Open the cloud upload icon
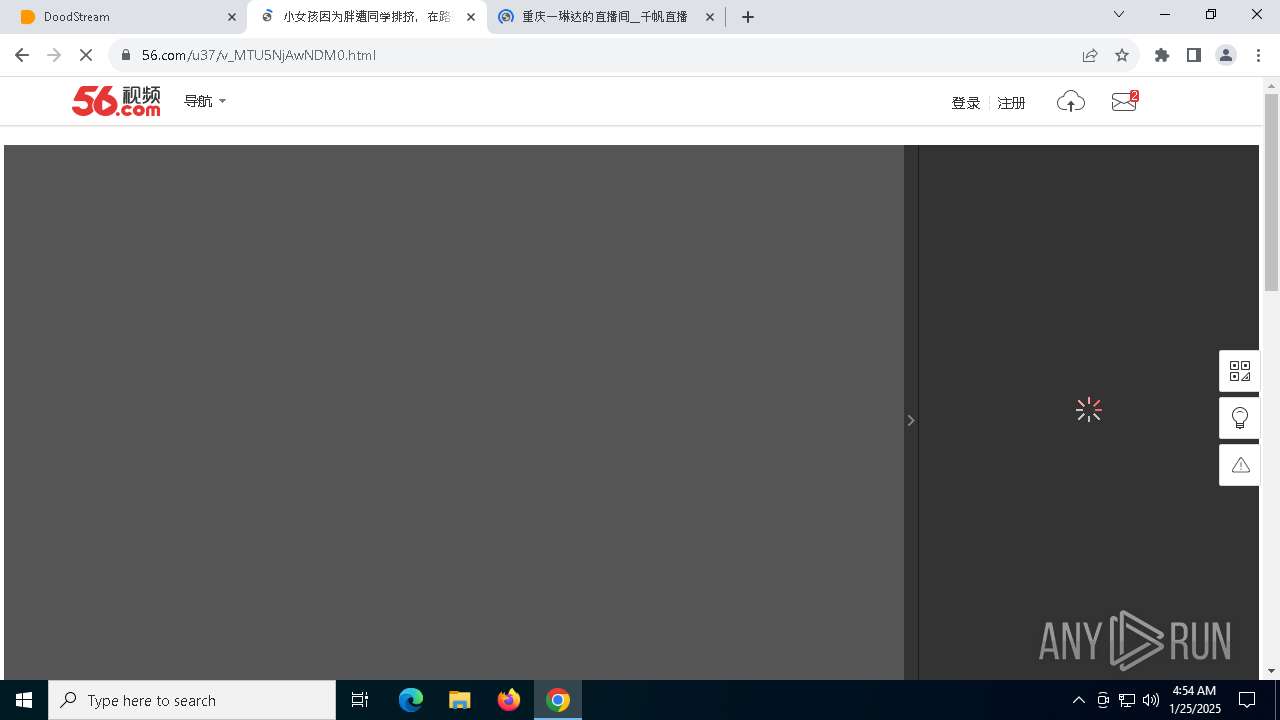The image size is (1280, 720). (x=1071, y=102)
